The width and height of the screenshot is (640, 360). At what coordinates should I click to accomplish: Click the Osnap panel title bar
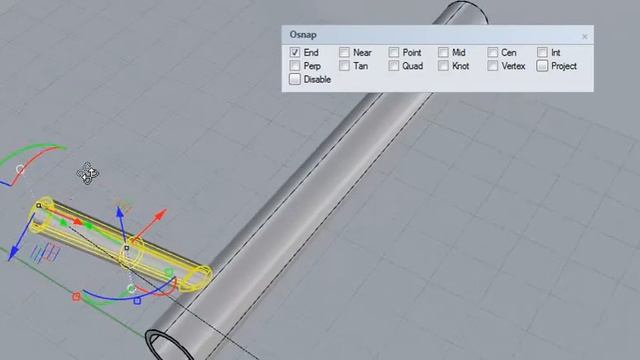point(438,35)
